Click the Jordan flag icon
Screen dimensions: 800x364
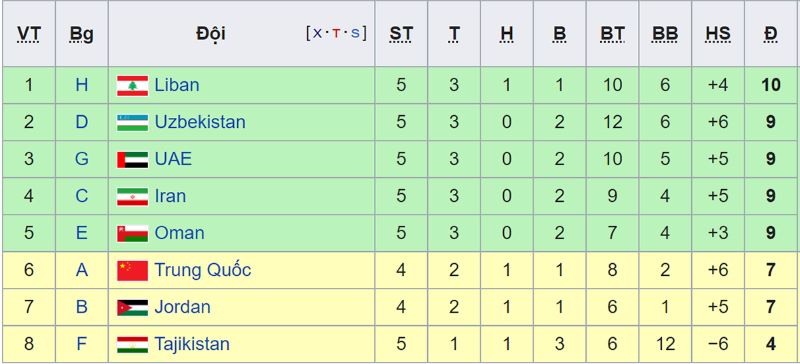coord(132,307)
